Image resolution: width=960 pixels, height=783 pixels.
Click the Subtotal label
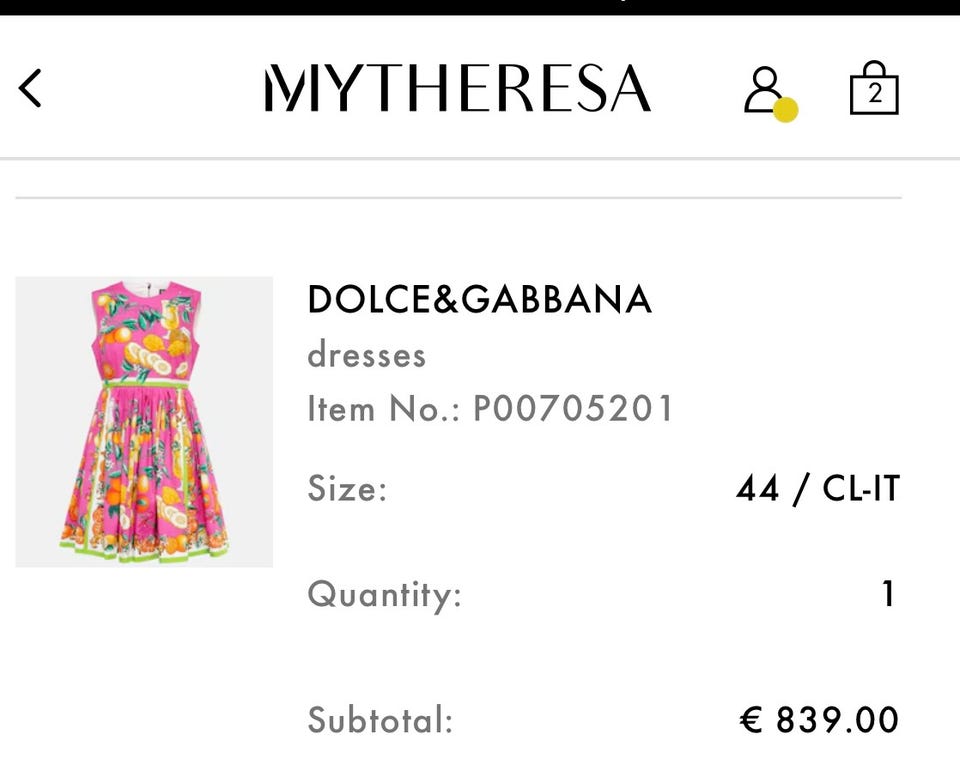(380, 720)
